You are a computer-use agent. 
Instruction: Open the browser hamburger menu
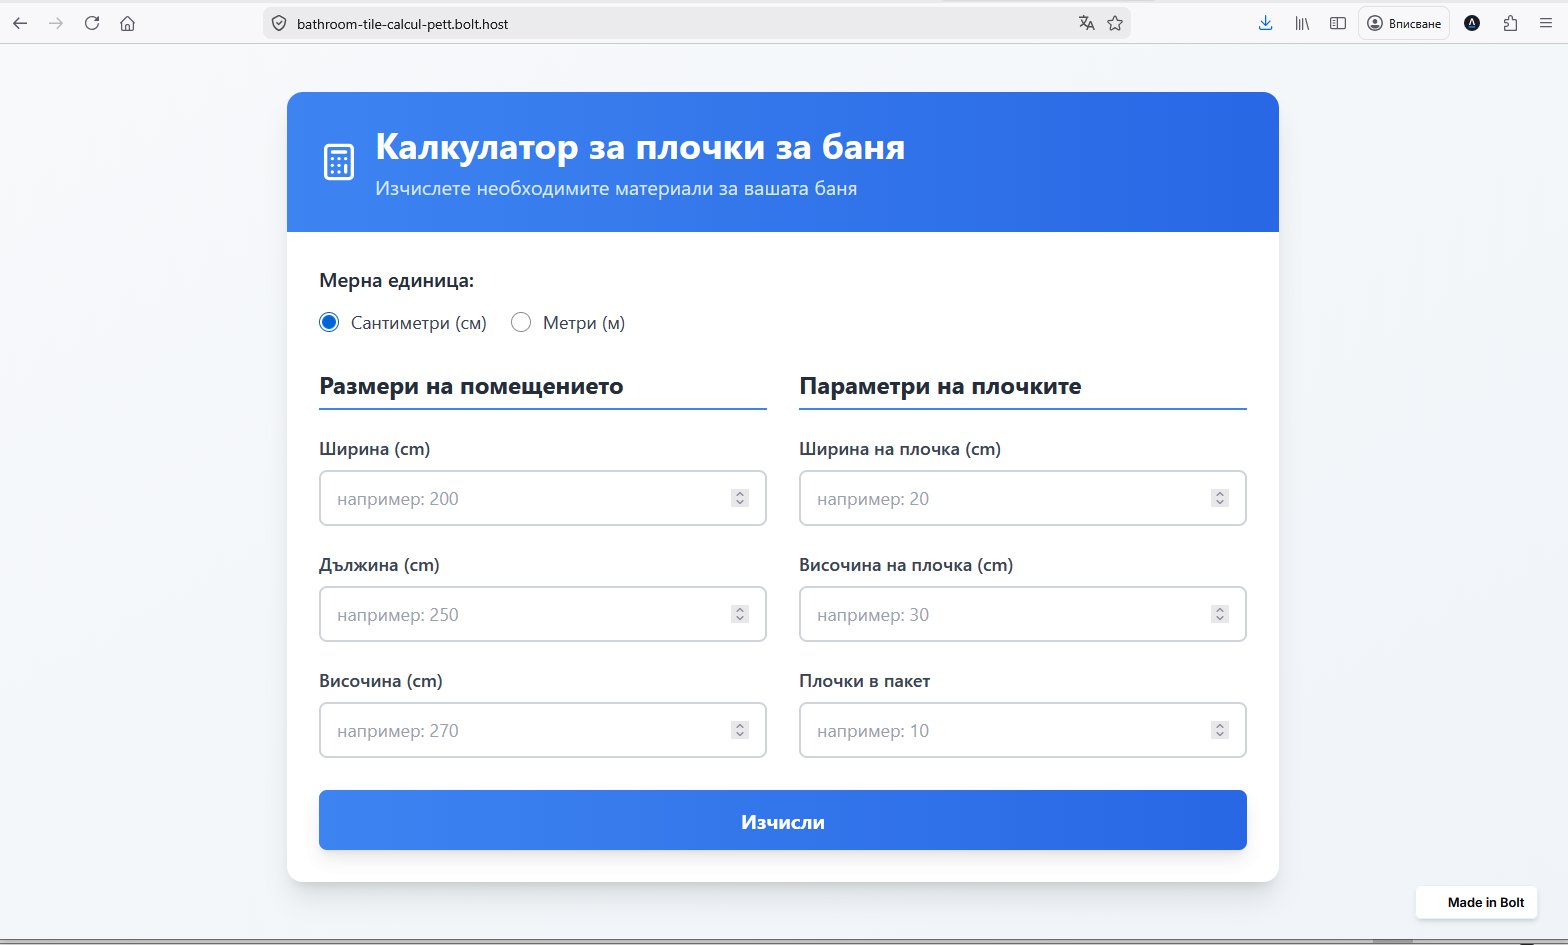pyautogui.click(x=1546, y=23)
